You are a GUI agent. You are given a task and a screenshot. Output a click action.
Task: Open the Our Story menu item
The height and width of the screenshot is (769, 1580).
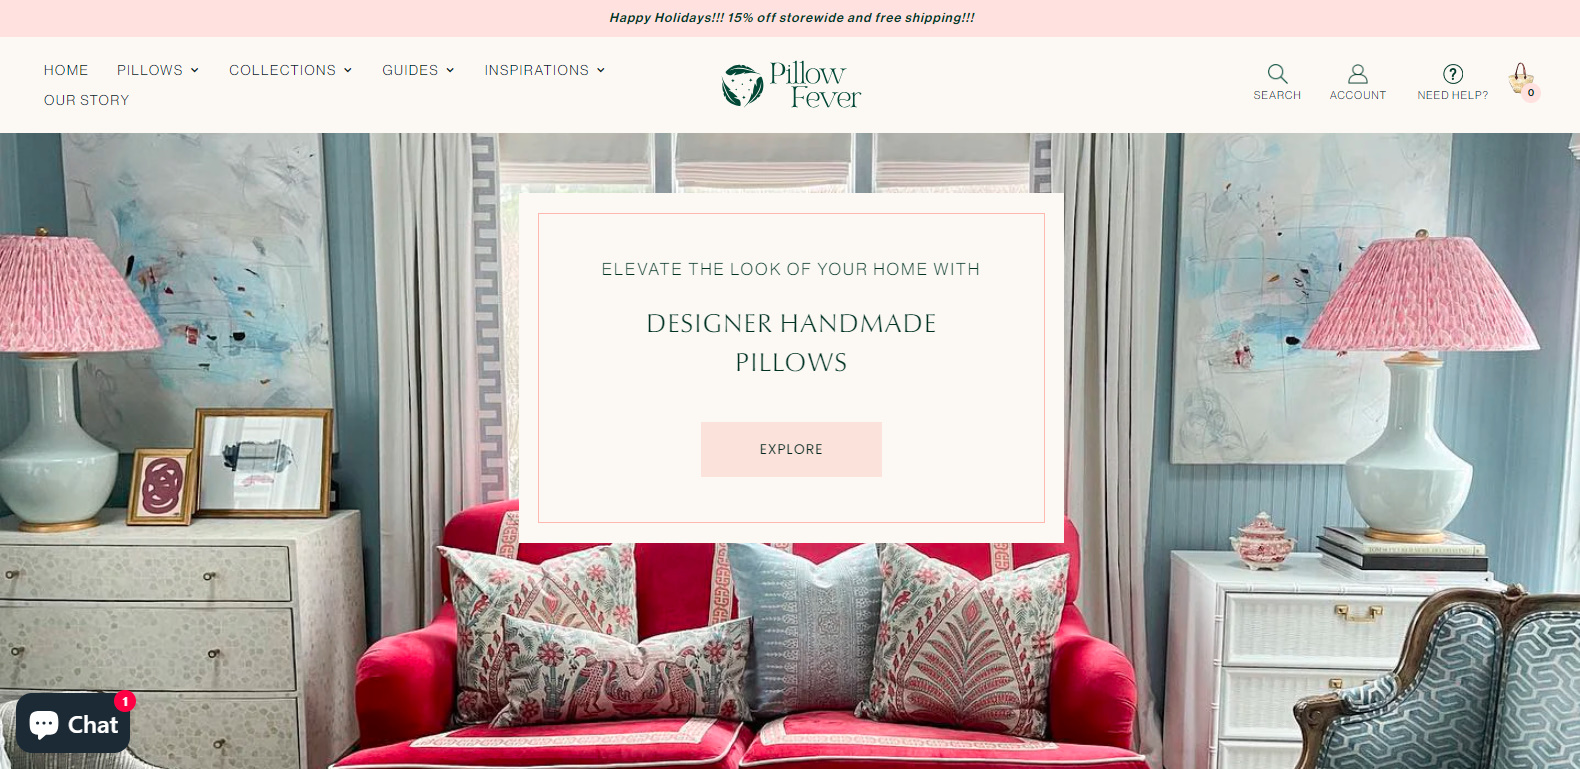(x=87, y=100)
